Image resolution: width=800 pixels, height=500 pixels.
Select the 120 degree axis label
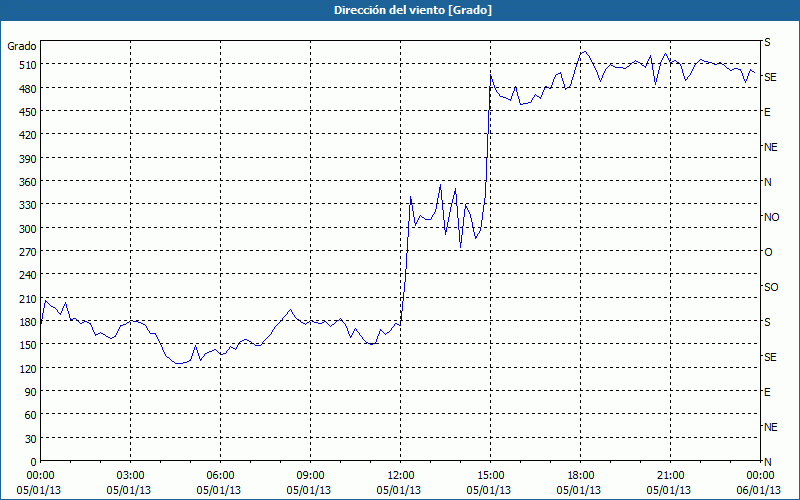[x=29, y=369]
